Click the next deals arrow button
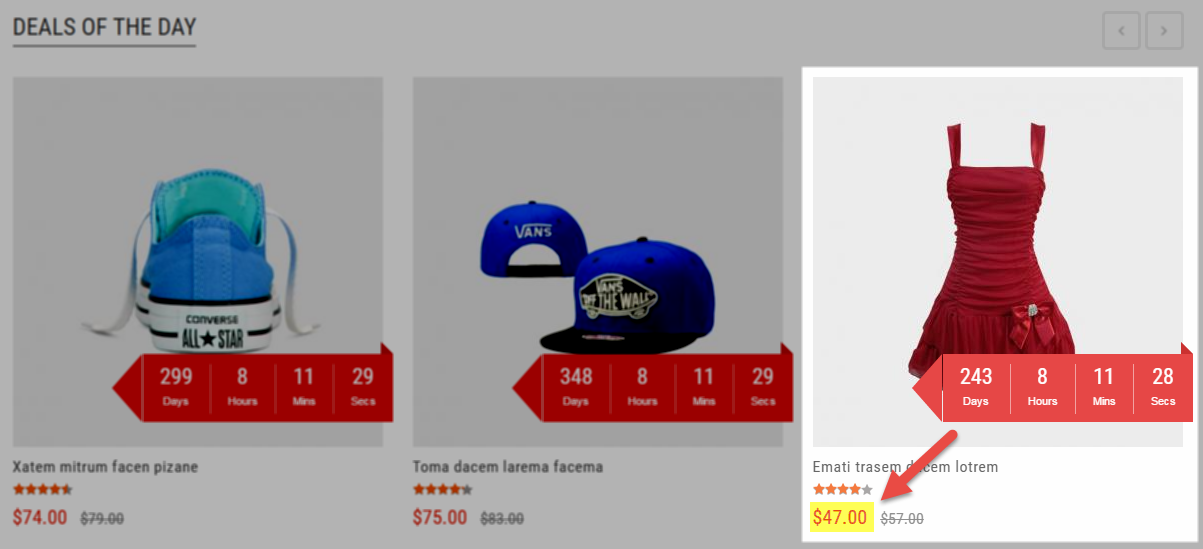Image resolution: width=1203 pixels, height=549 pixels. [x=1164, y=31]
